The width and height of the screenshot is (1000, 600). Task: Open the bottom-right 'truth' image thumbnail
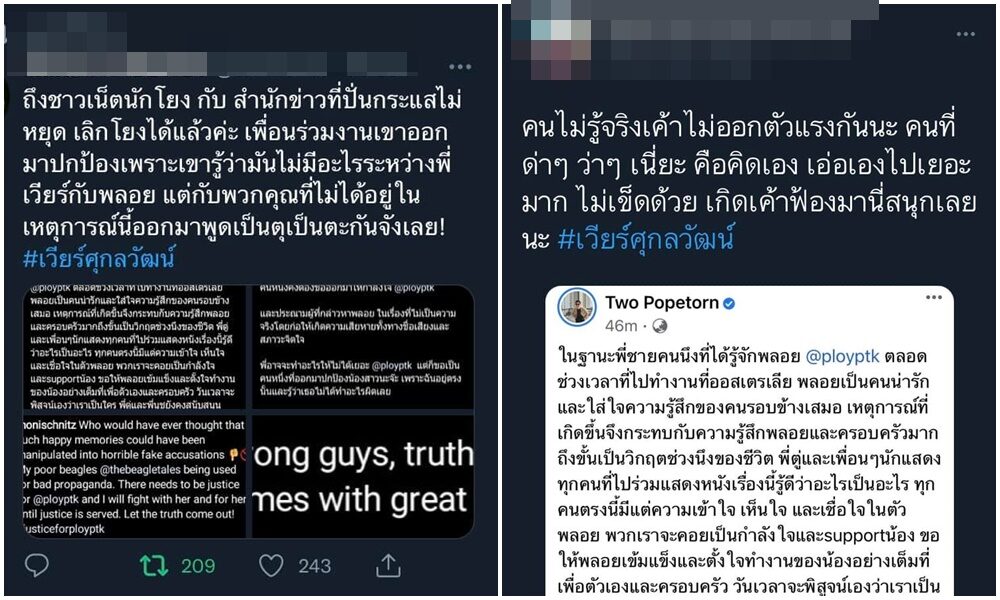tap(363, 476)
